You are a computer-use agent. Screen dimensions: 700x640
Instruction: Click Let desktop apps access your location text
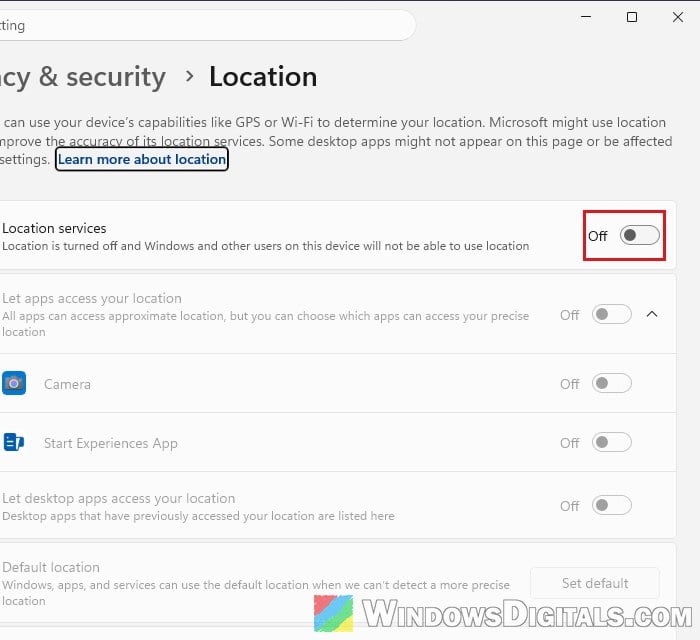pos(118,498)
